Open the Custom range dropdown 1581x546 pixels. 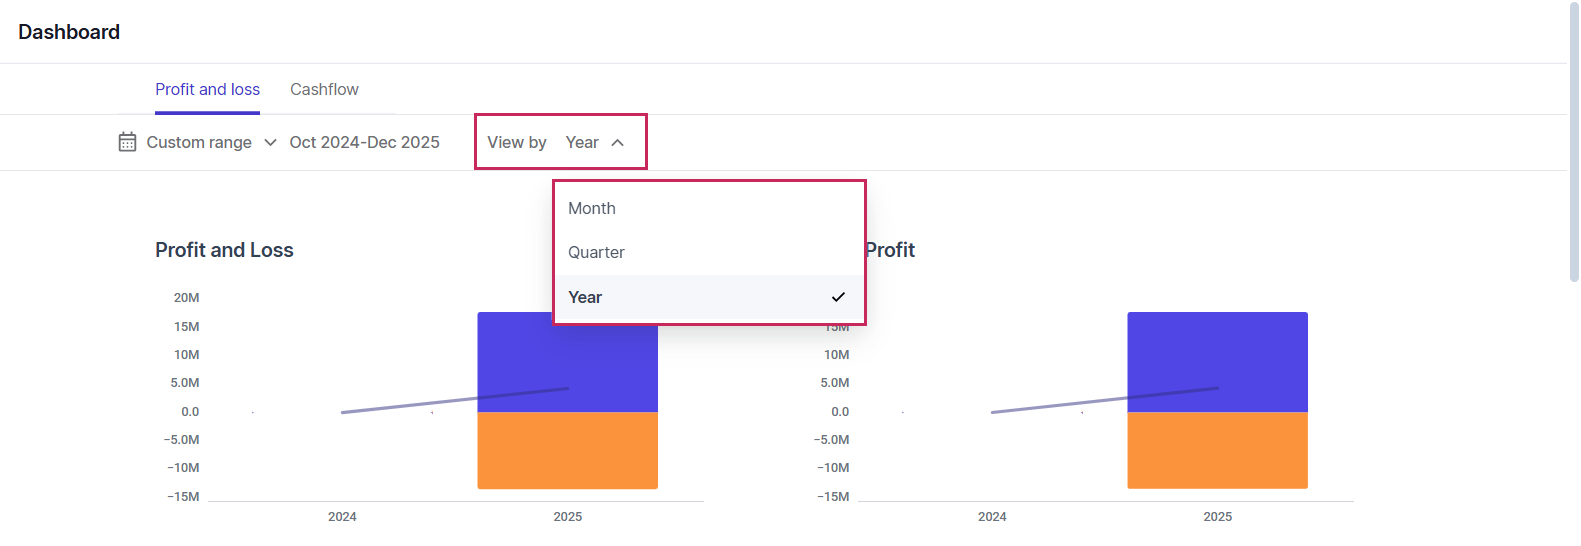point(199,142)
